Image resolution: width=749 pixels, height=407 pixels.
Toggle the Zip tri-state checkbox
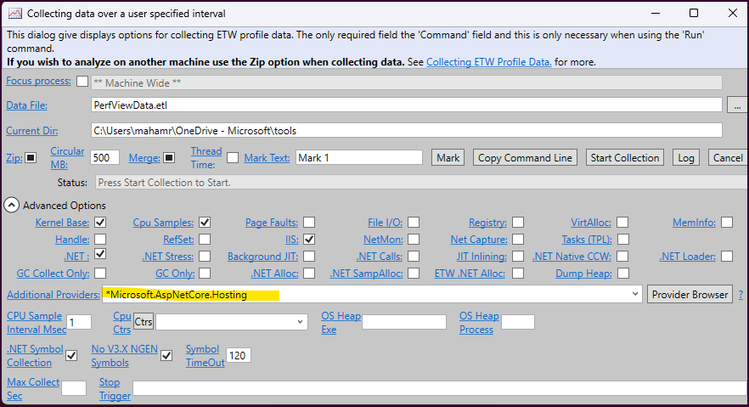click(31, 158)
